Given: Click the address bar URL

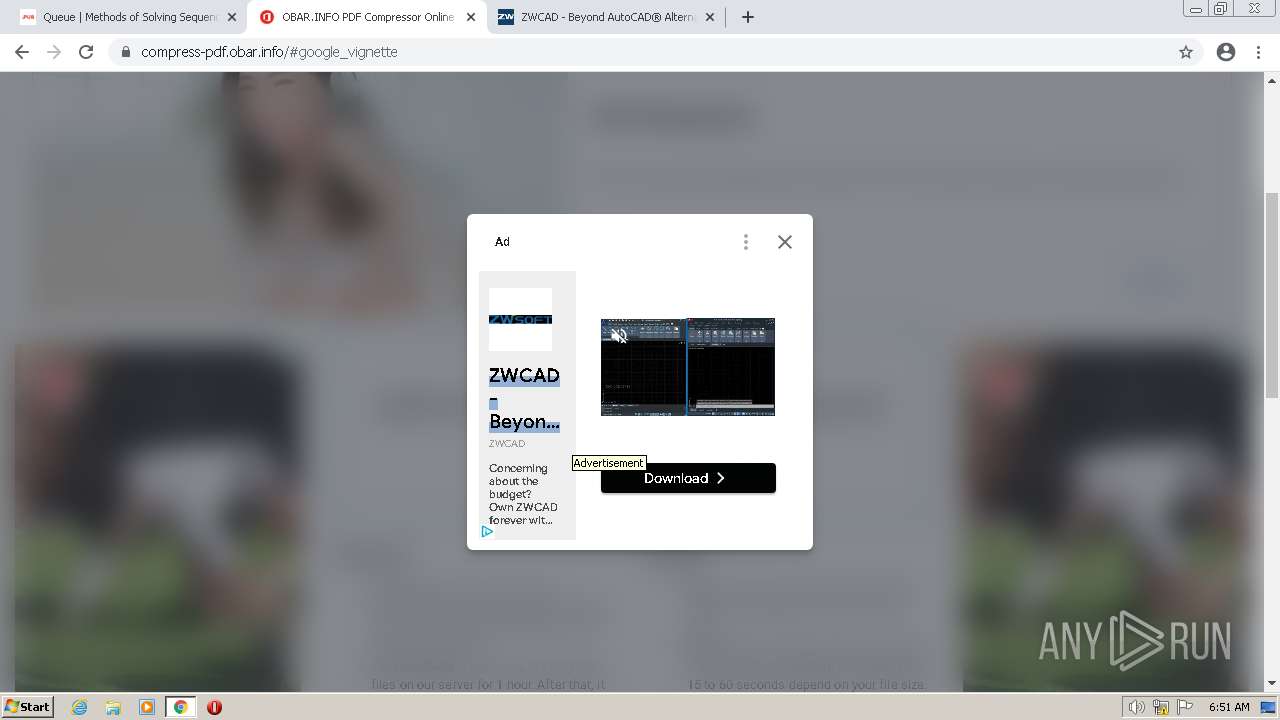Looking at the screenshot, I should 269,52.
